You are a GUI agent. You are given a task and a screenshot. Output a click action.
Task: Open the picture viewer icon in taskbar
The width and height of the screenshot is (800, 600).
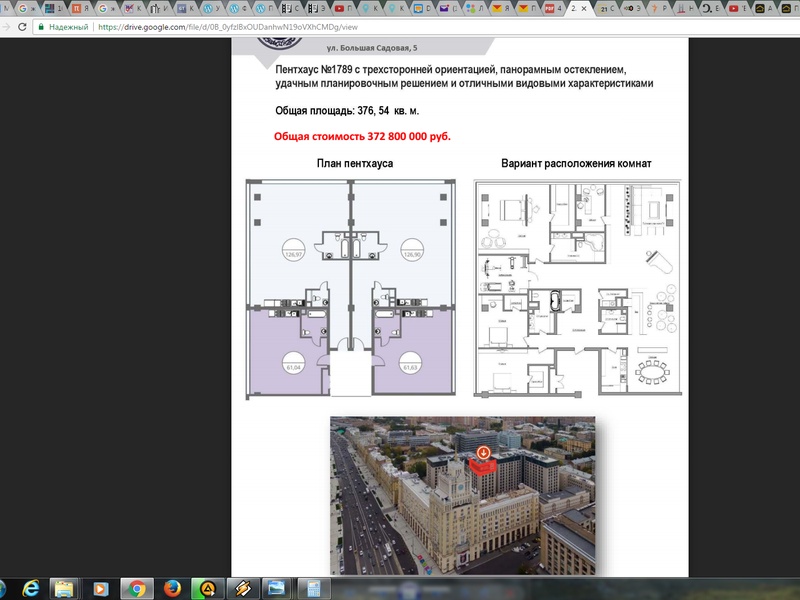(278, 587)
